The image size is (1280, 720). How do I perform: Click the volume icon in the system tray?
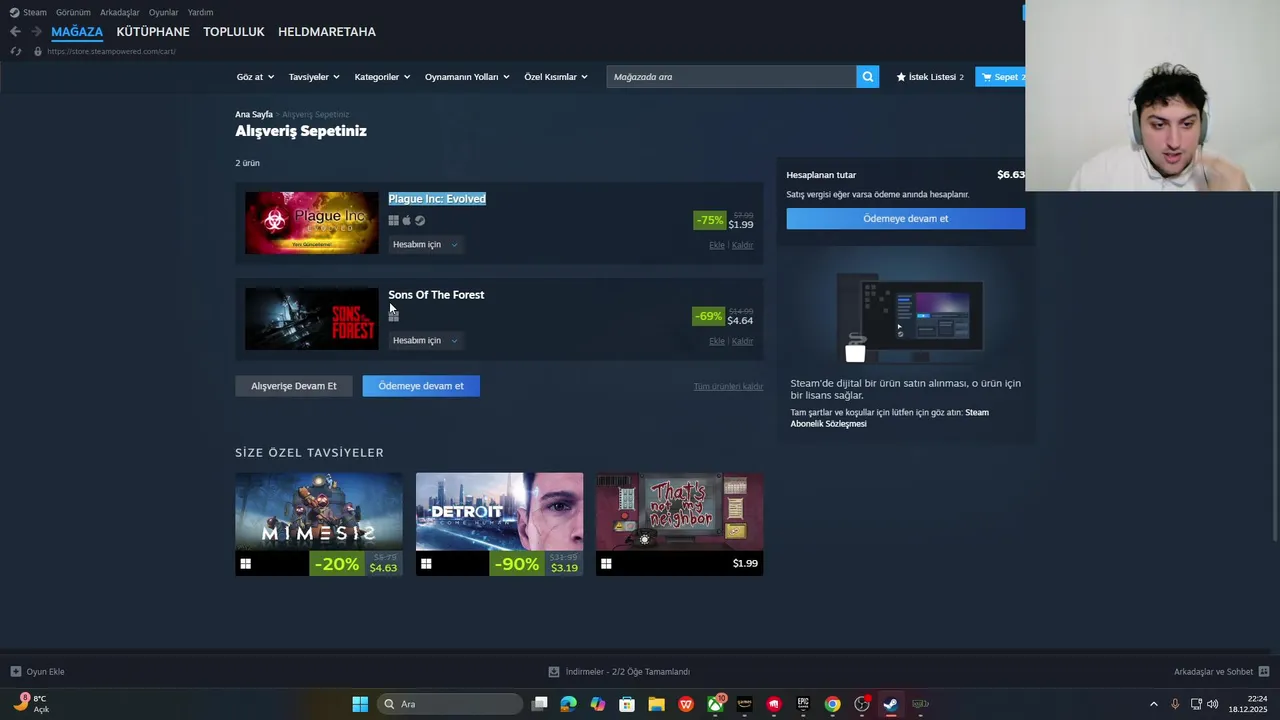coord(1213,704)
